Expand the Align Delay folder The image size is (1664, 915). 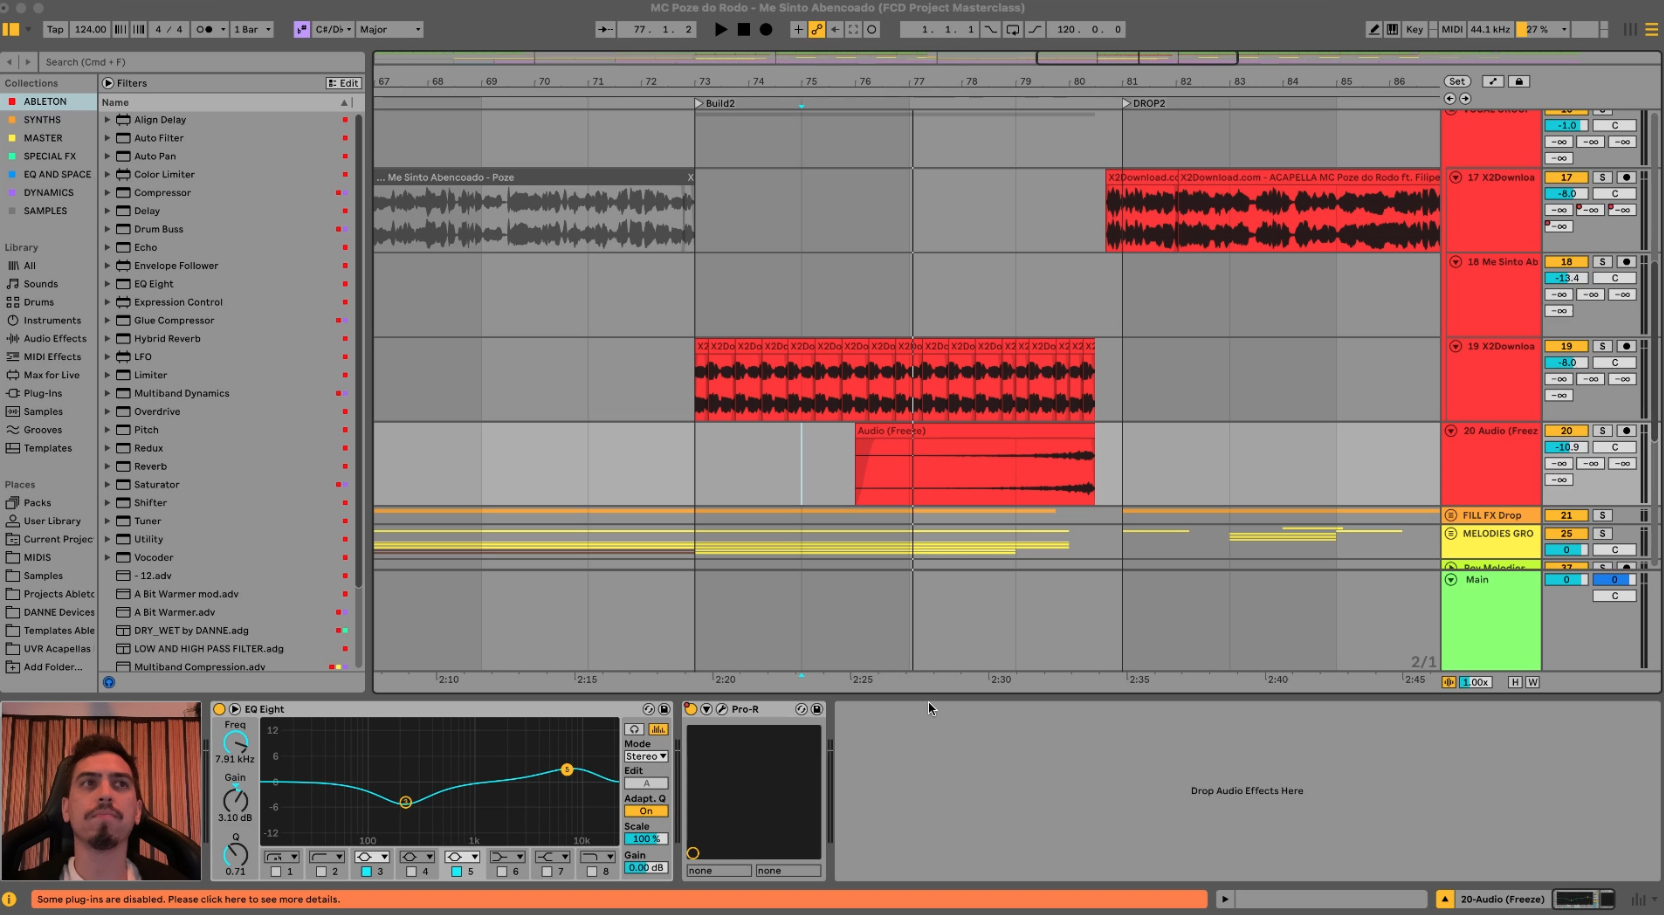pyautogui.click(x=107, y=120)
